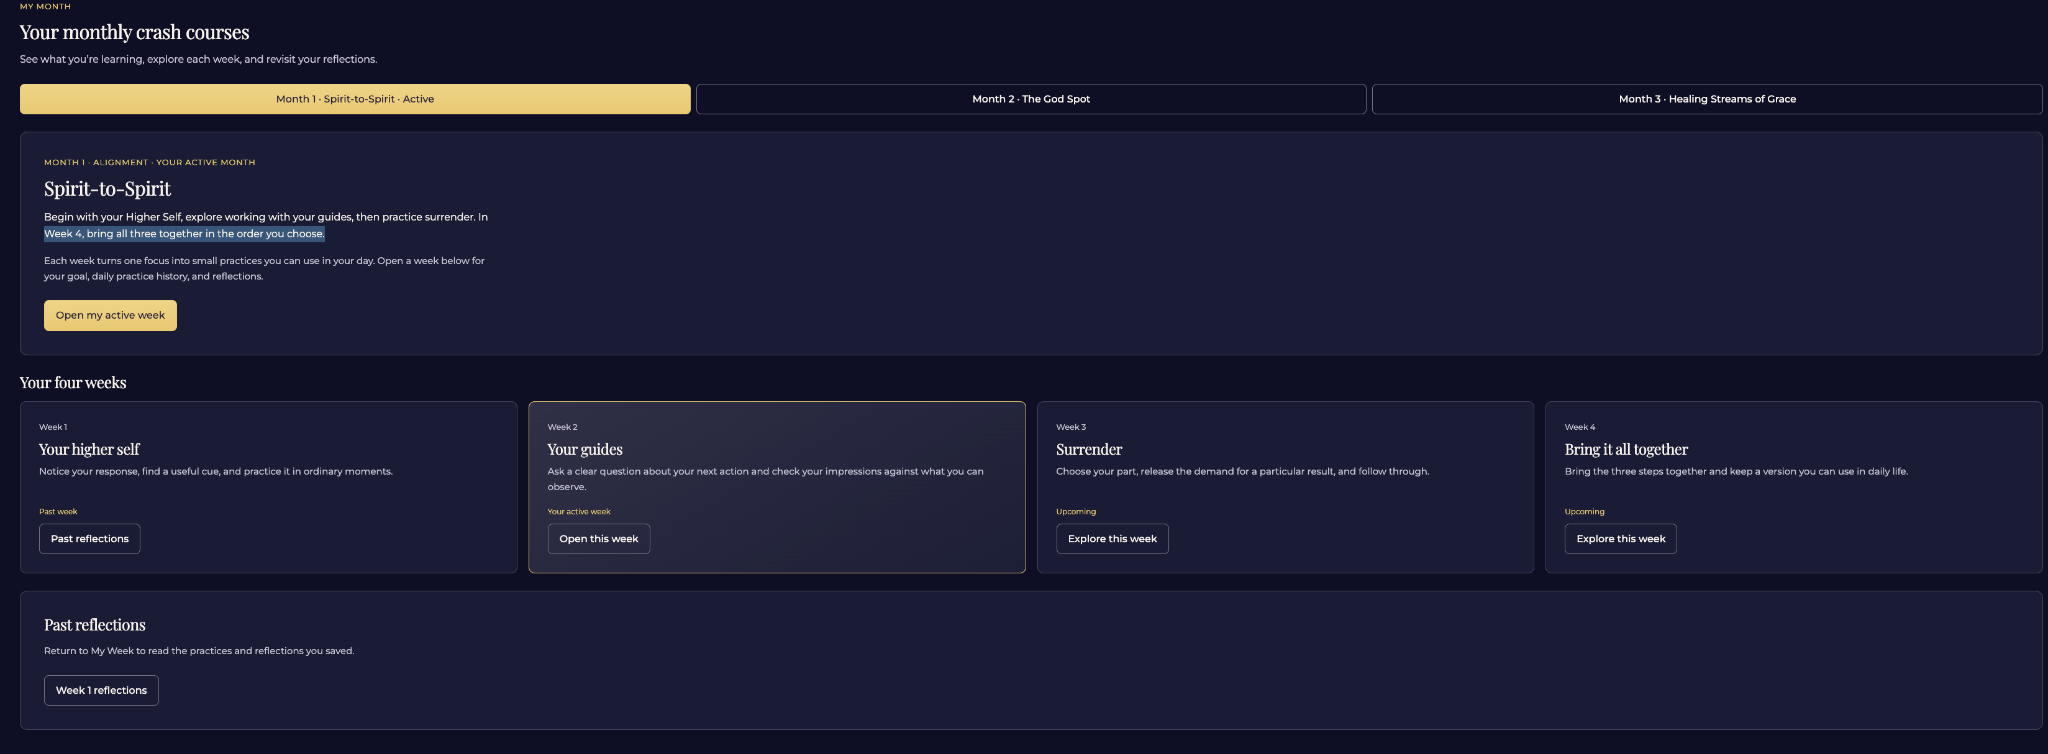Click the Return to My Week description text

click(199, 651)
